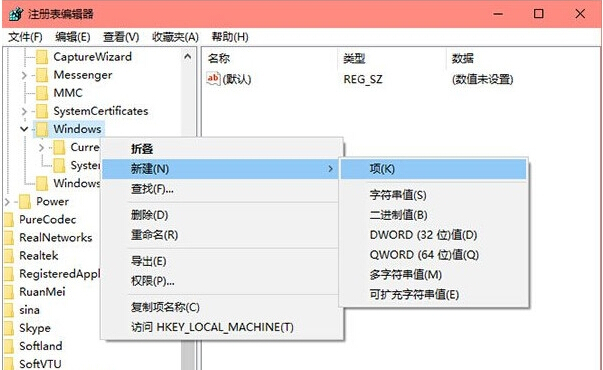
Task: Create a new 可扩充字符串值(E)
Action: pyautogui.click(x=433, y=295)
